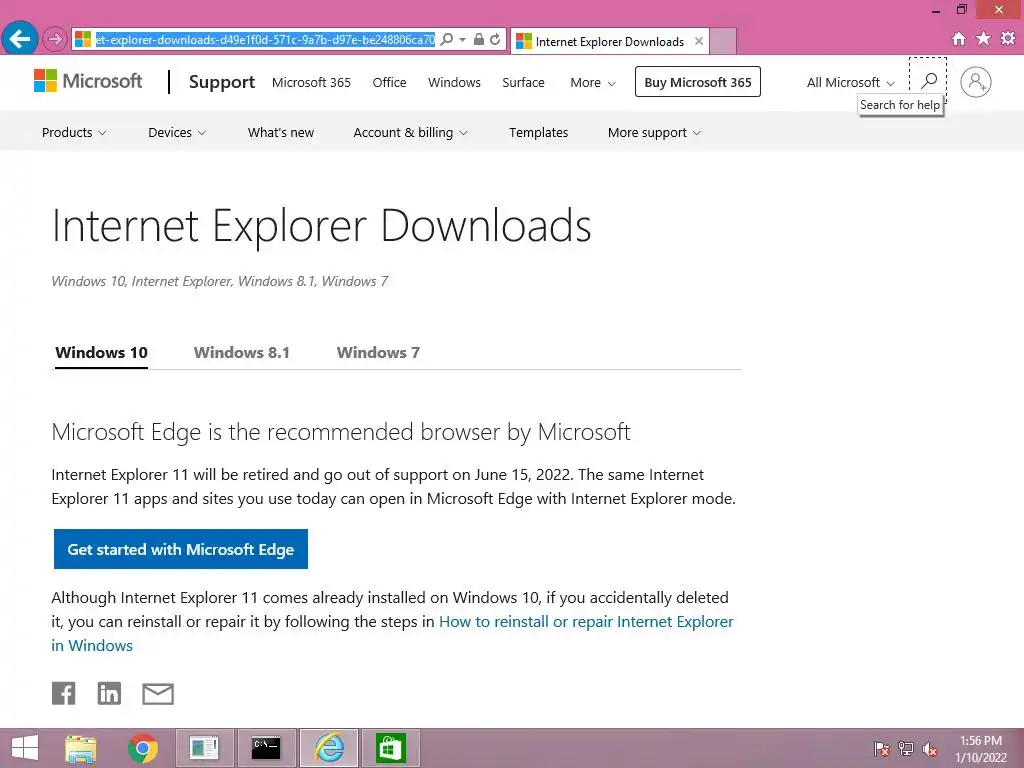
Task: Open the Tools gear icon
Action: pyautogui.click(x=1008, y=39)
